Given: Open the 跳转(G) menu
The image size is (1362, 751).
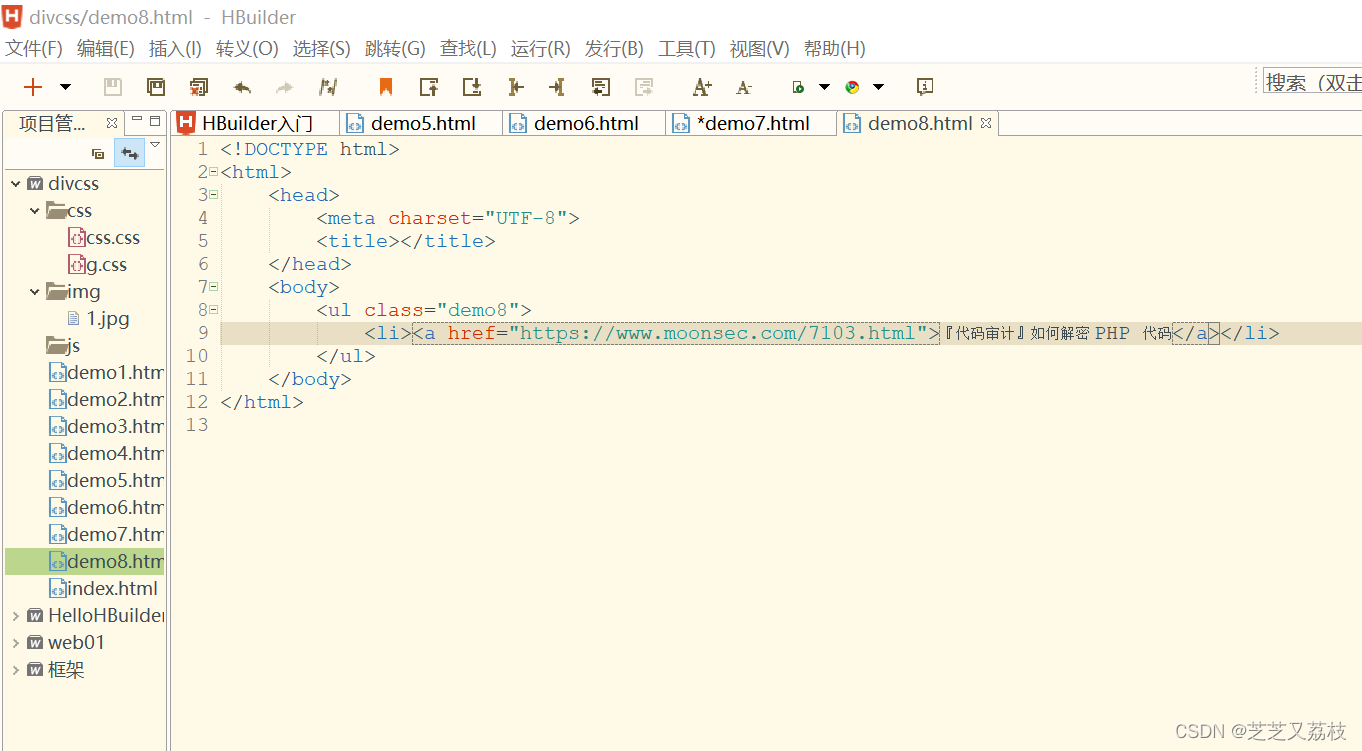Looking at the screenshot, I should (395, 48).
